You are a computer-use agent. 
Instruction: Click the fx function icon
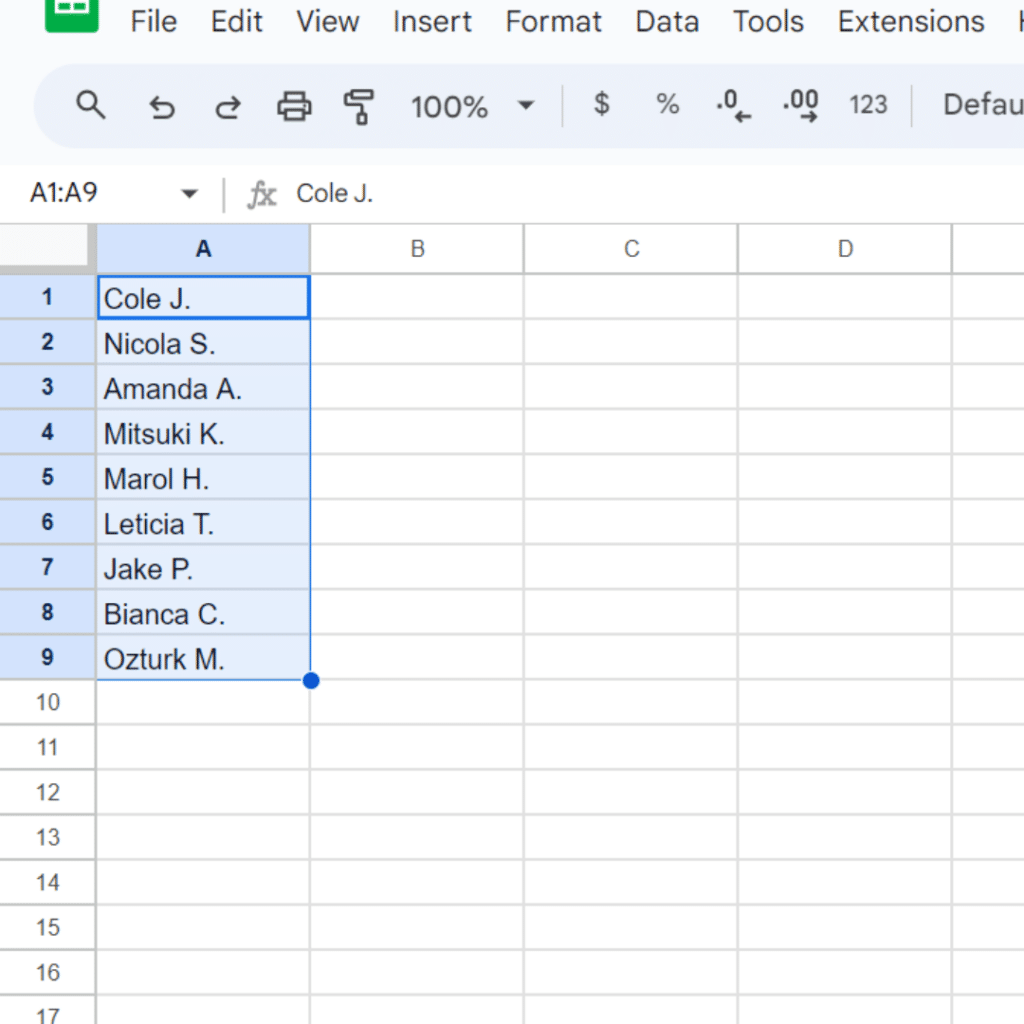tap(262, 195)
